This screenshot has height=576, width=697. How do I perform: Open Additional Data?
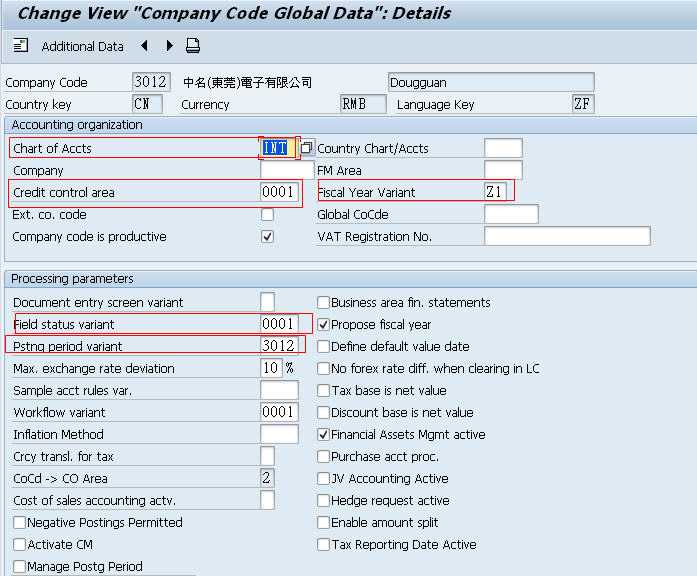click(82, 46)
